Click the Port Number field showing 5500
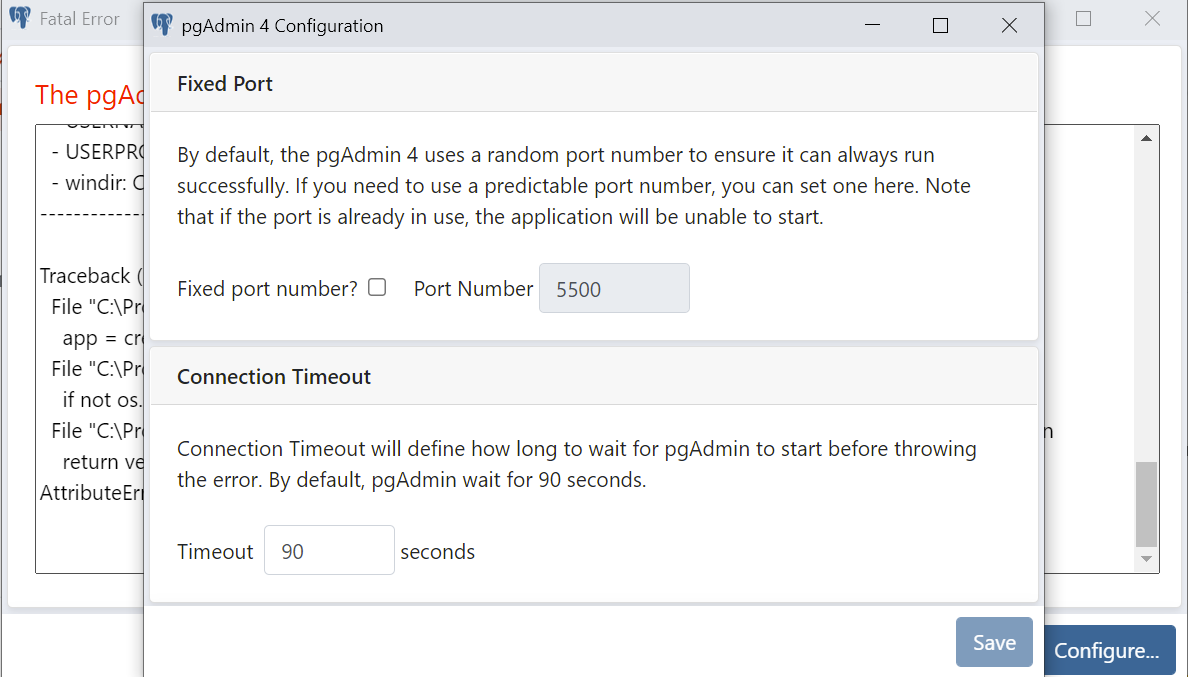Screen dimensions: 1188x677 tap(614, 289)
